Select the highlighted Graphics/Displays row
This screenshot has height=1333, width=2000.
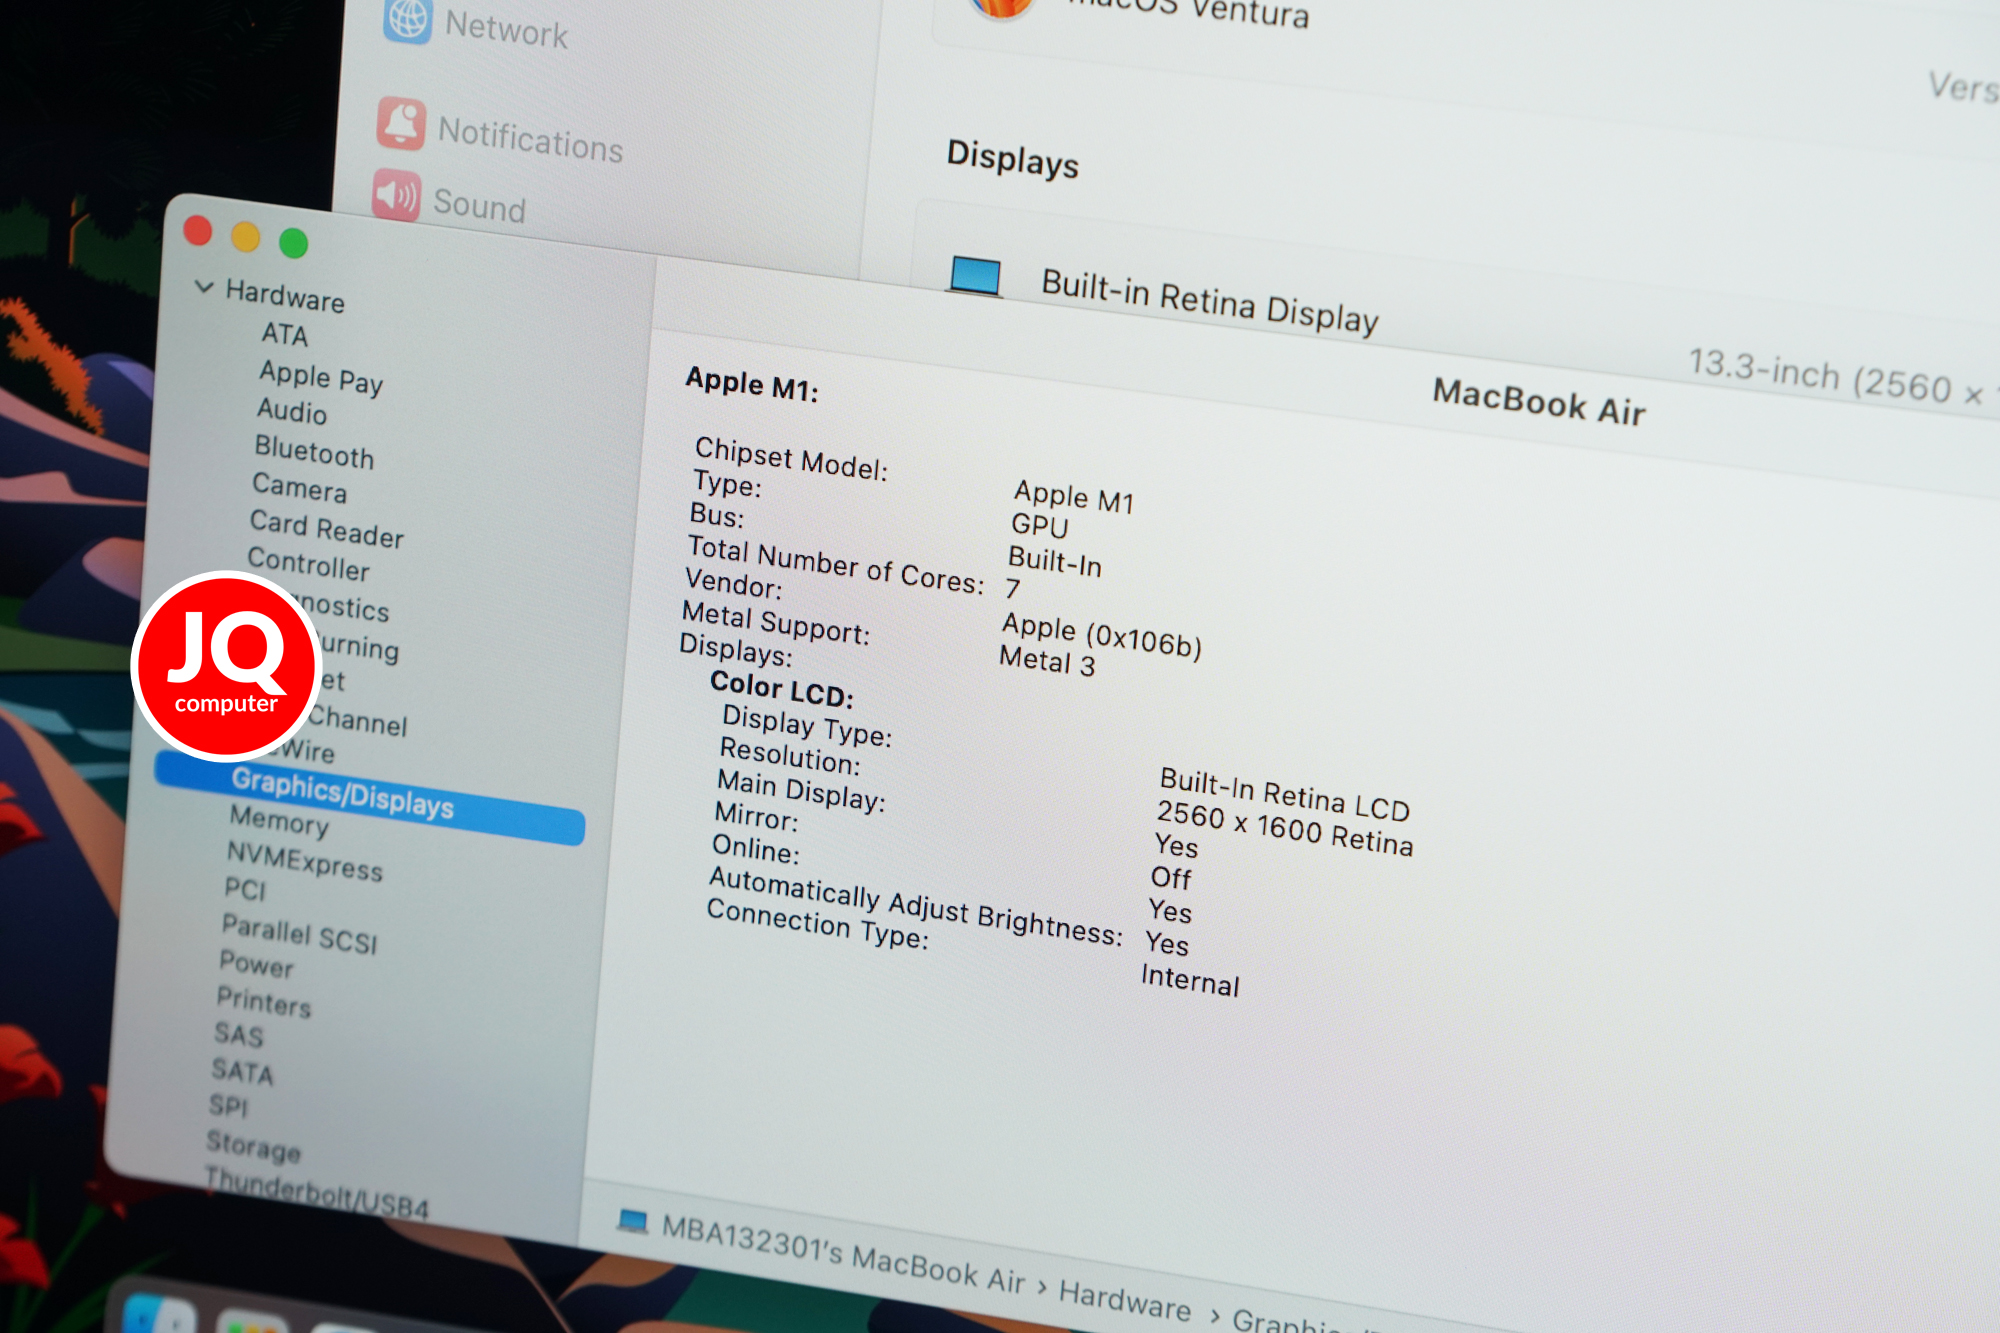coord(369,797)
